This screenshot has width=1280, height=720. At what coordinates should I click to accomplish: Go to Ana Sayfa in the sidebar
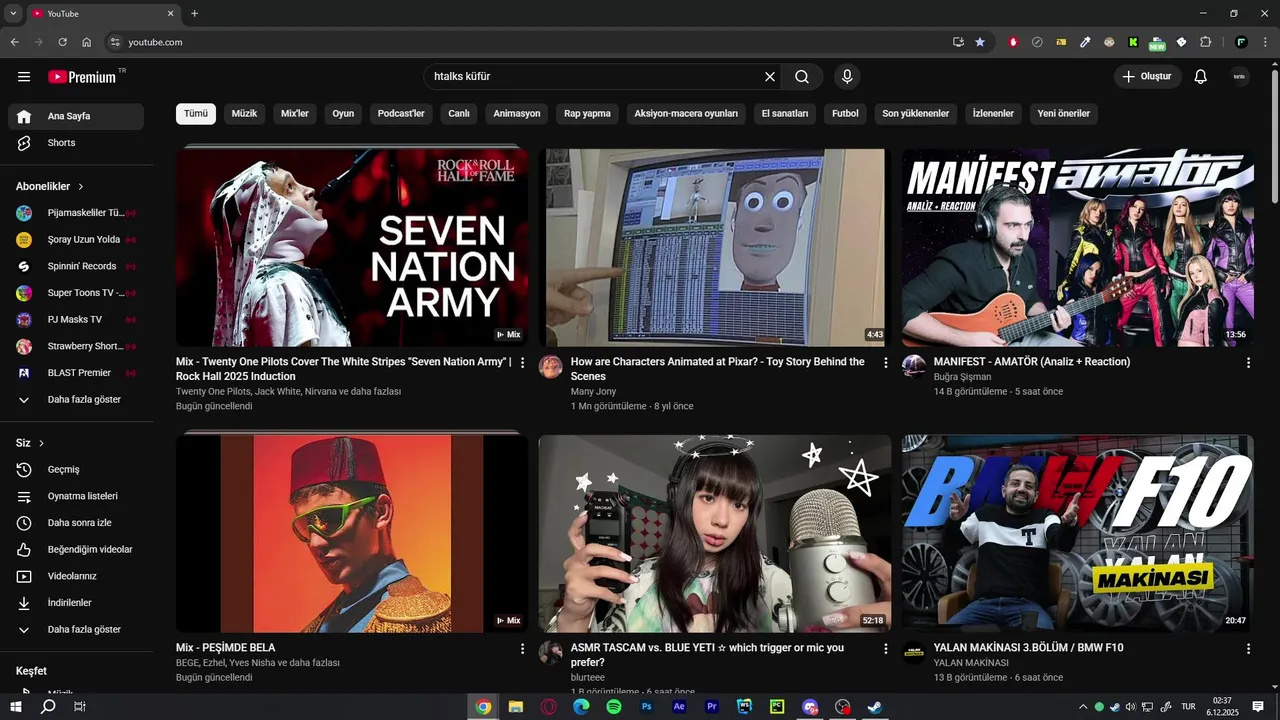coord(76,116)
